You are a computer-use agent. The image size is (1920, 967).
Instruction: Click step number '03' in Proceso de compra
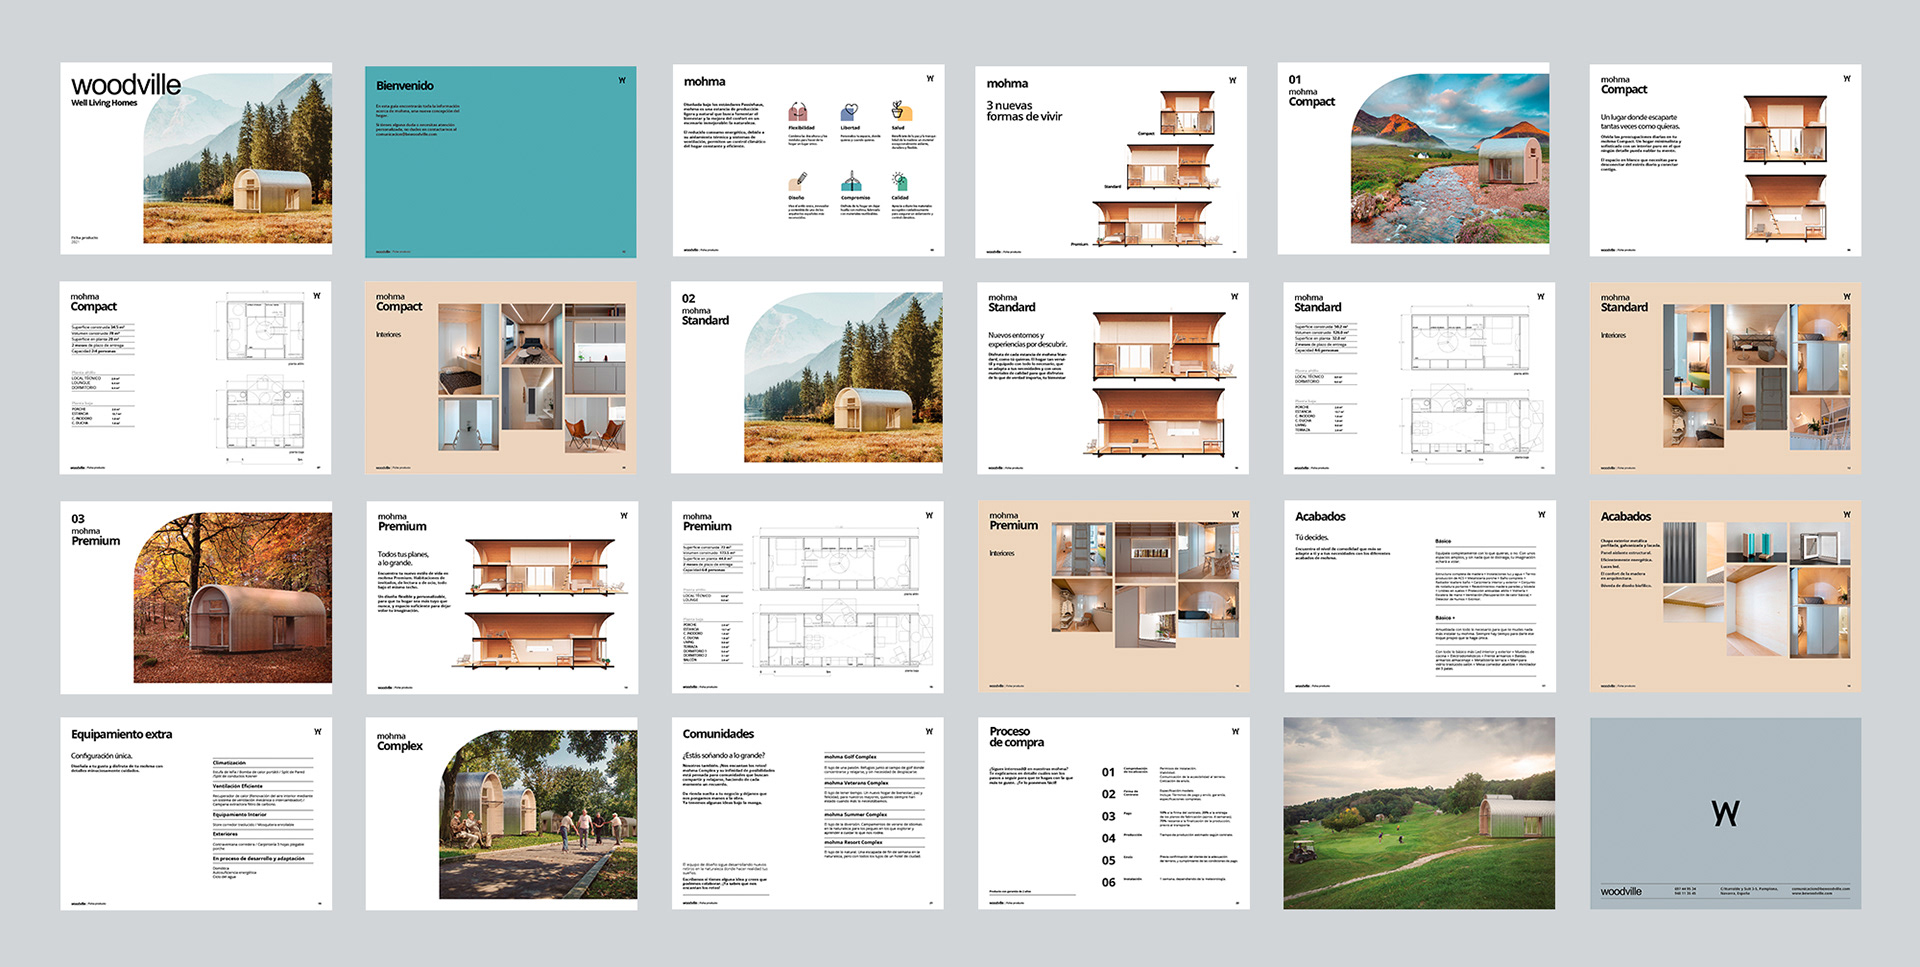coord(1108,817)
